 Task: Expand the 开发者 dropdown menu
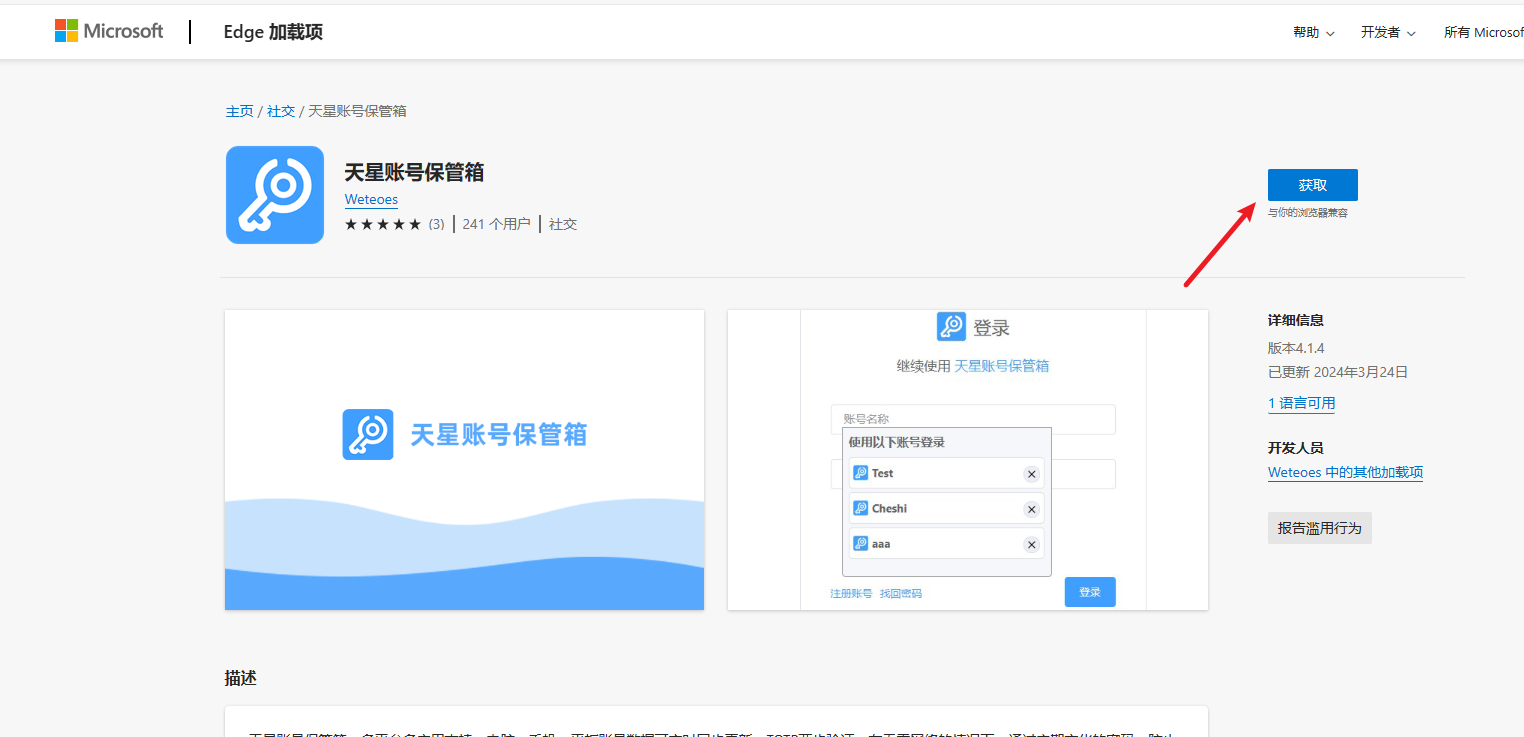click(x=1388, y=33)
